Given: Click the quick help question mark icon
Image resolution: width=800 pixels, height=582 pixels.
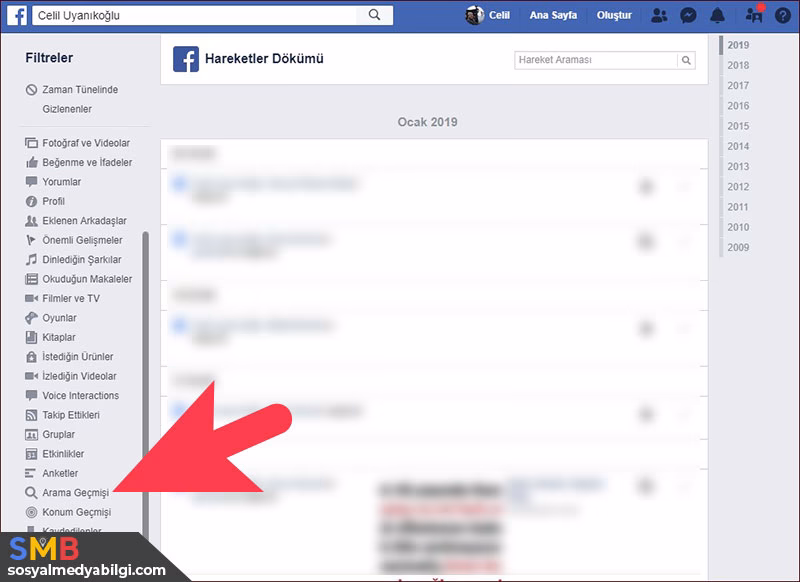Looking at the screenshot, I should [x=782, y=15].
